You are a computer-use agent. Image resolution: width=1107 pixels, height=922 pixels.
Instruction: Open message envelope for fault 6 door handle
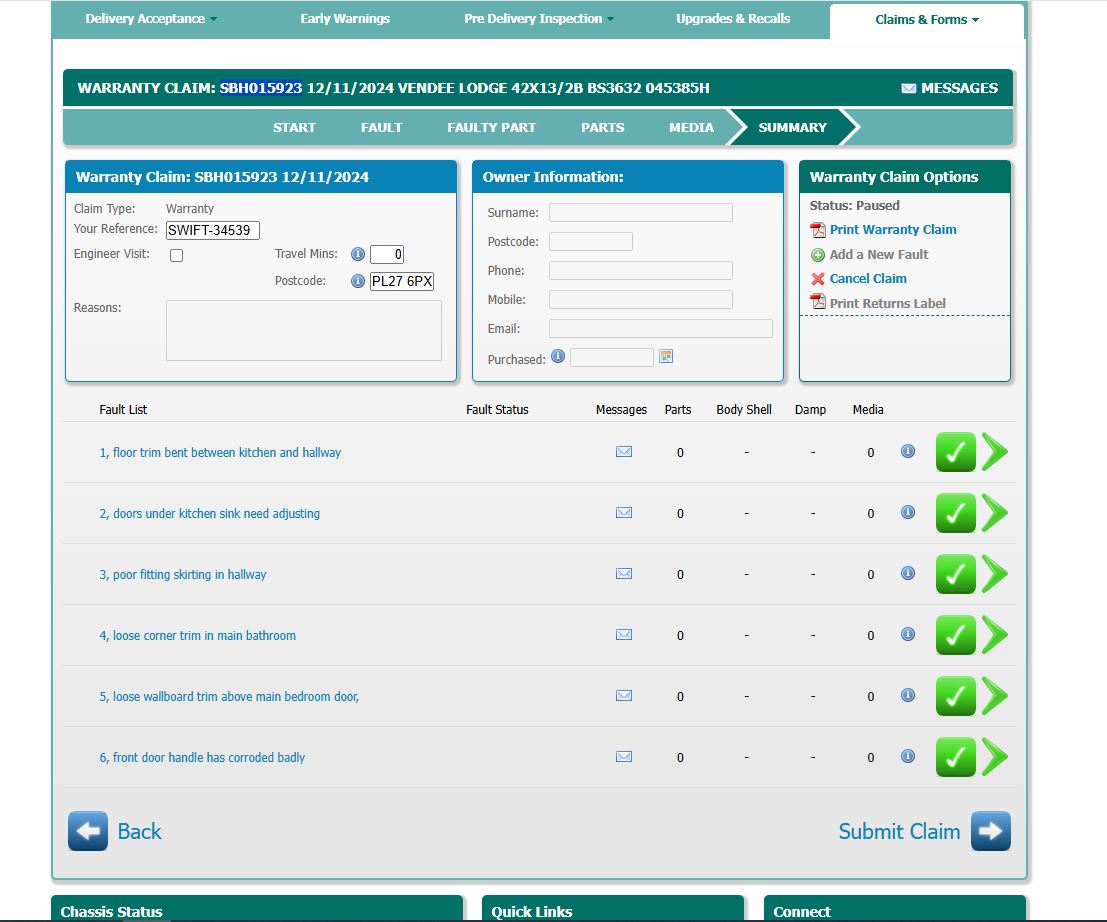623,757
